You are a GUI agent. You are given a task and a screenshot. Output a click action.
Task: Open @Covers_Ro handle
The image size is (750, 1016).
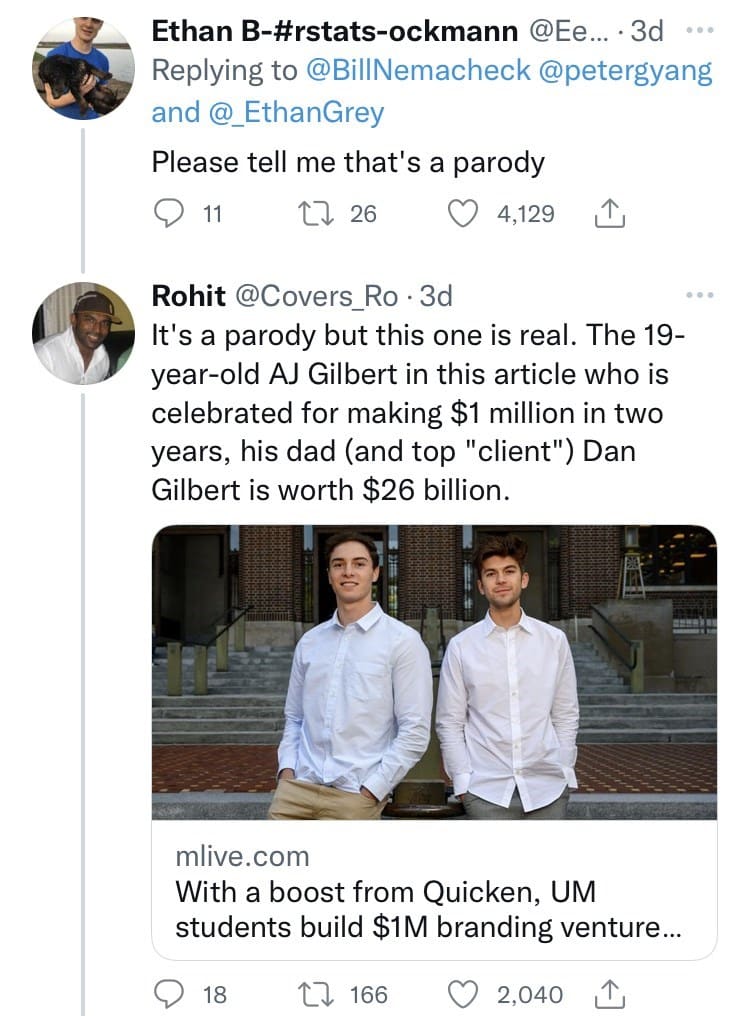click(316, 296)
